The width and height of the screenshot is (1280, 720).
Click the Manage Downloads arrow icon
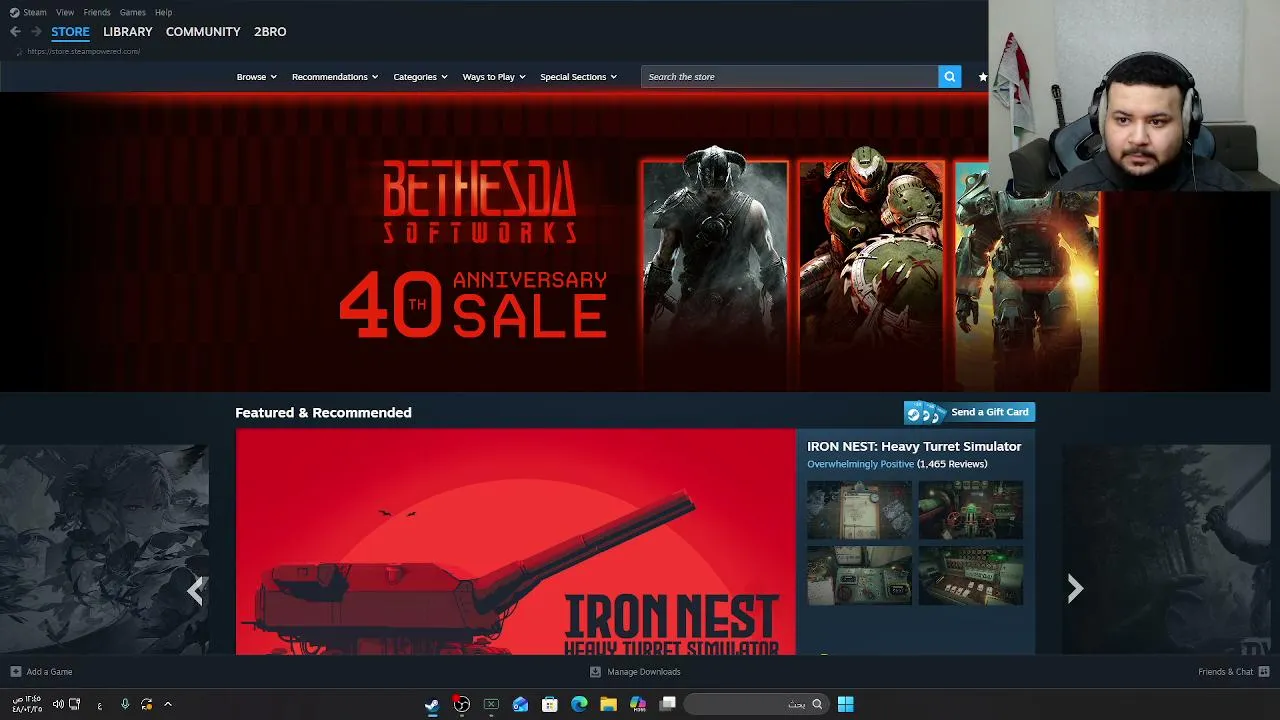[x=595, y=672]
